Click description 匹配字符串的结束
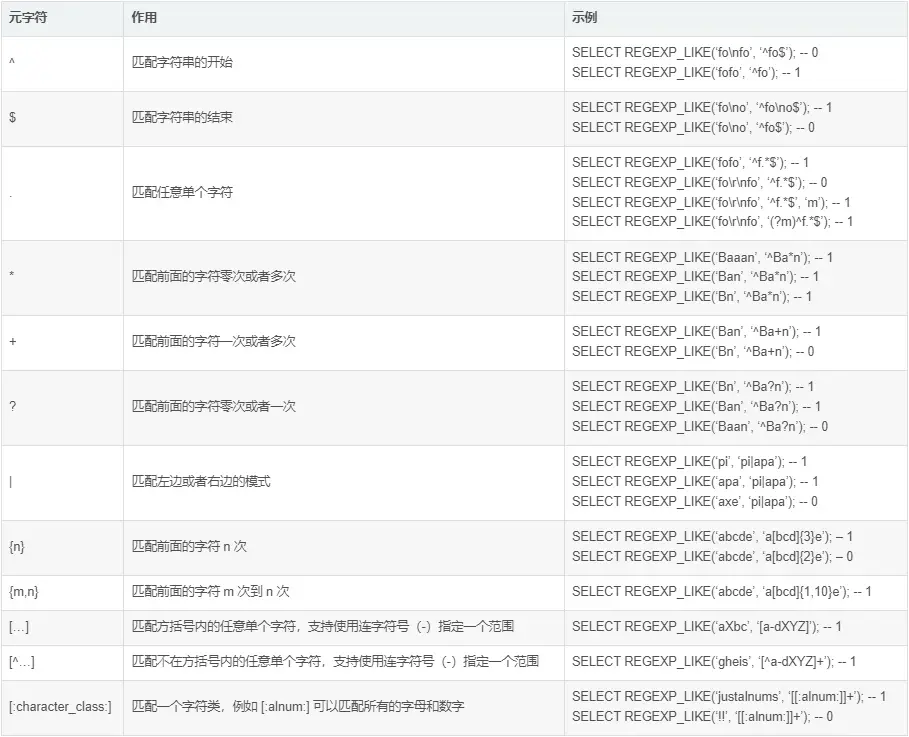 pyautogui.click(x=182, y=117)
